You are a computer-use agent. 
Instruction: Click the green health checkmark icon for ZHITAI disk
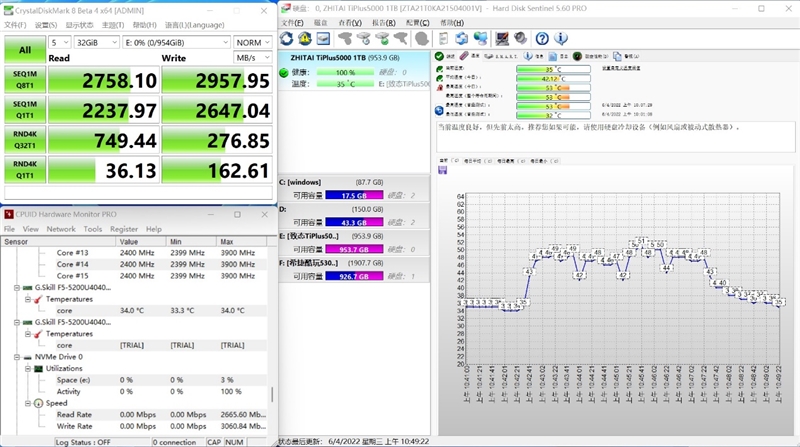tap(284, 72)
